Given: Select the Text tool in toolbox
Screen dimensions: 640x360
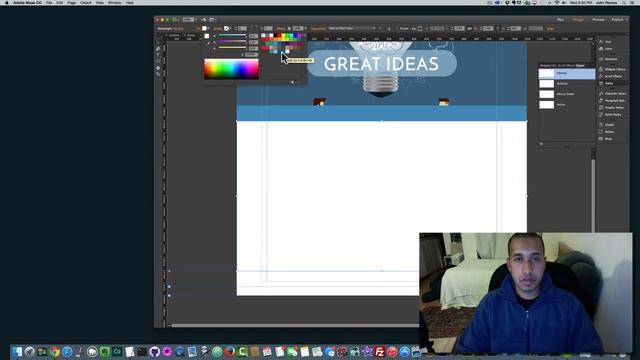Looking at the screenshot, I should pyautogui.click(x=158, y=55).
